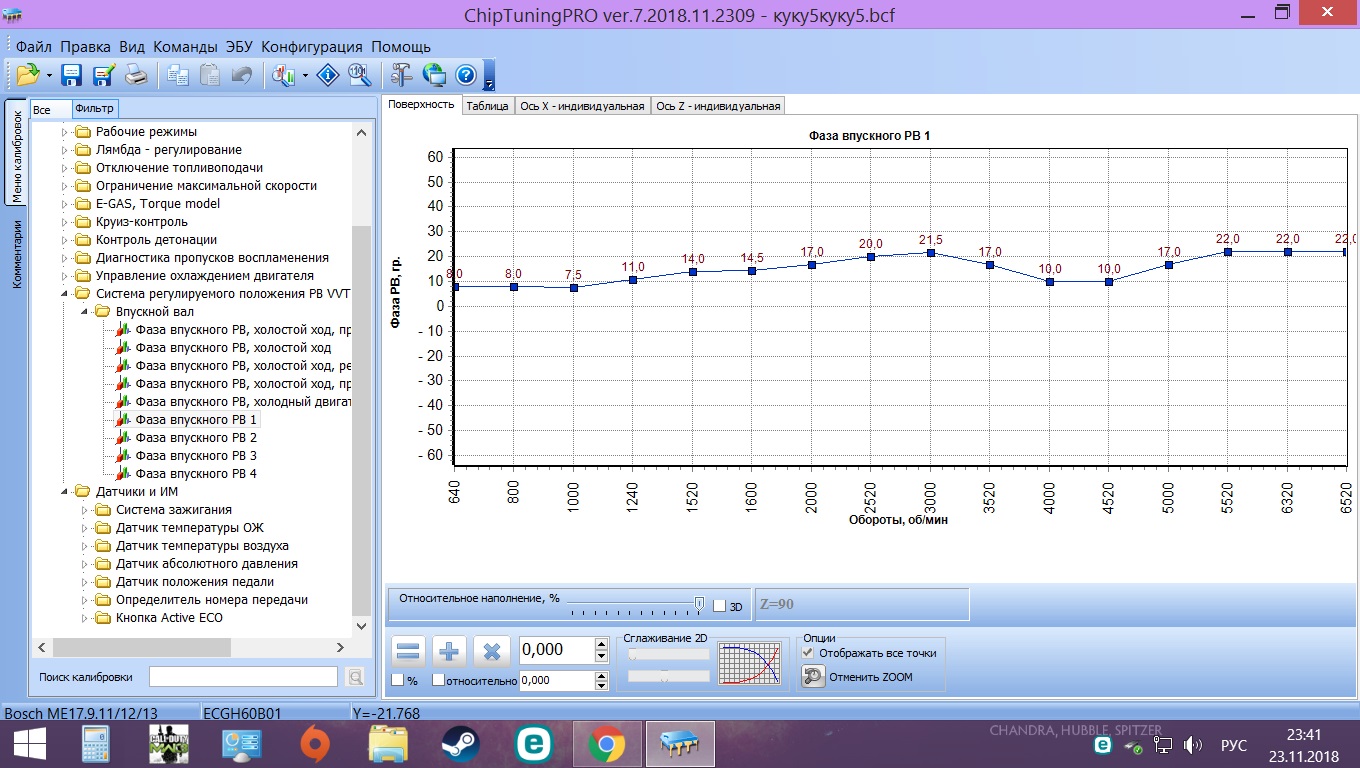Click the lower 'Сглаживание 2D' slider
Screen dimensions: 1360x768
pyautogui.click(x=668, y=676)
